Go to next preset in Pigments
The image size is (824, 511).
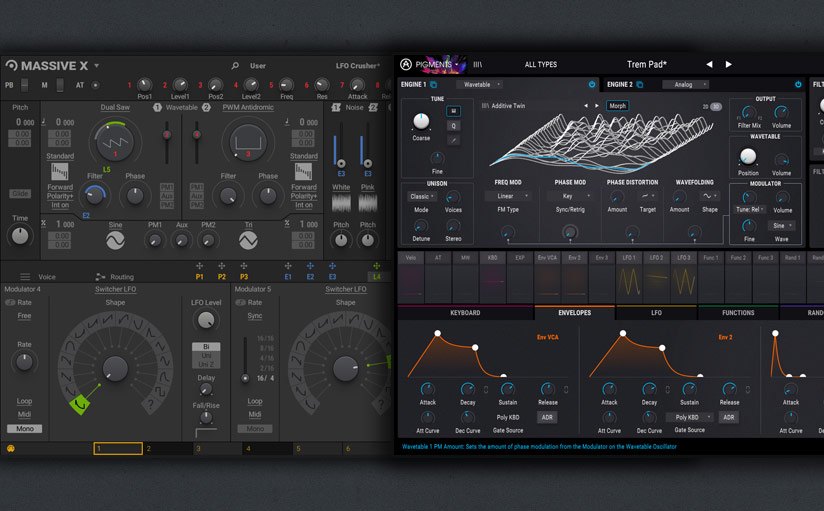[x=728, y=64]
